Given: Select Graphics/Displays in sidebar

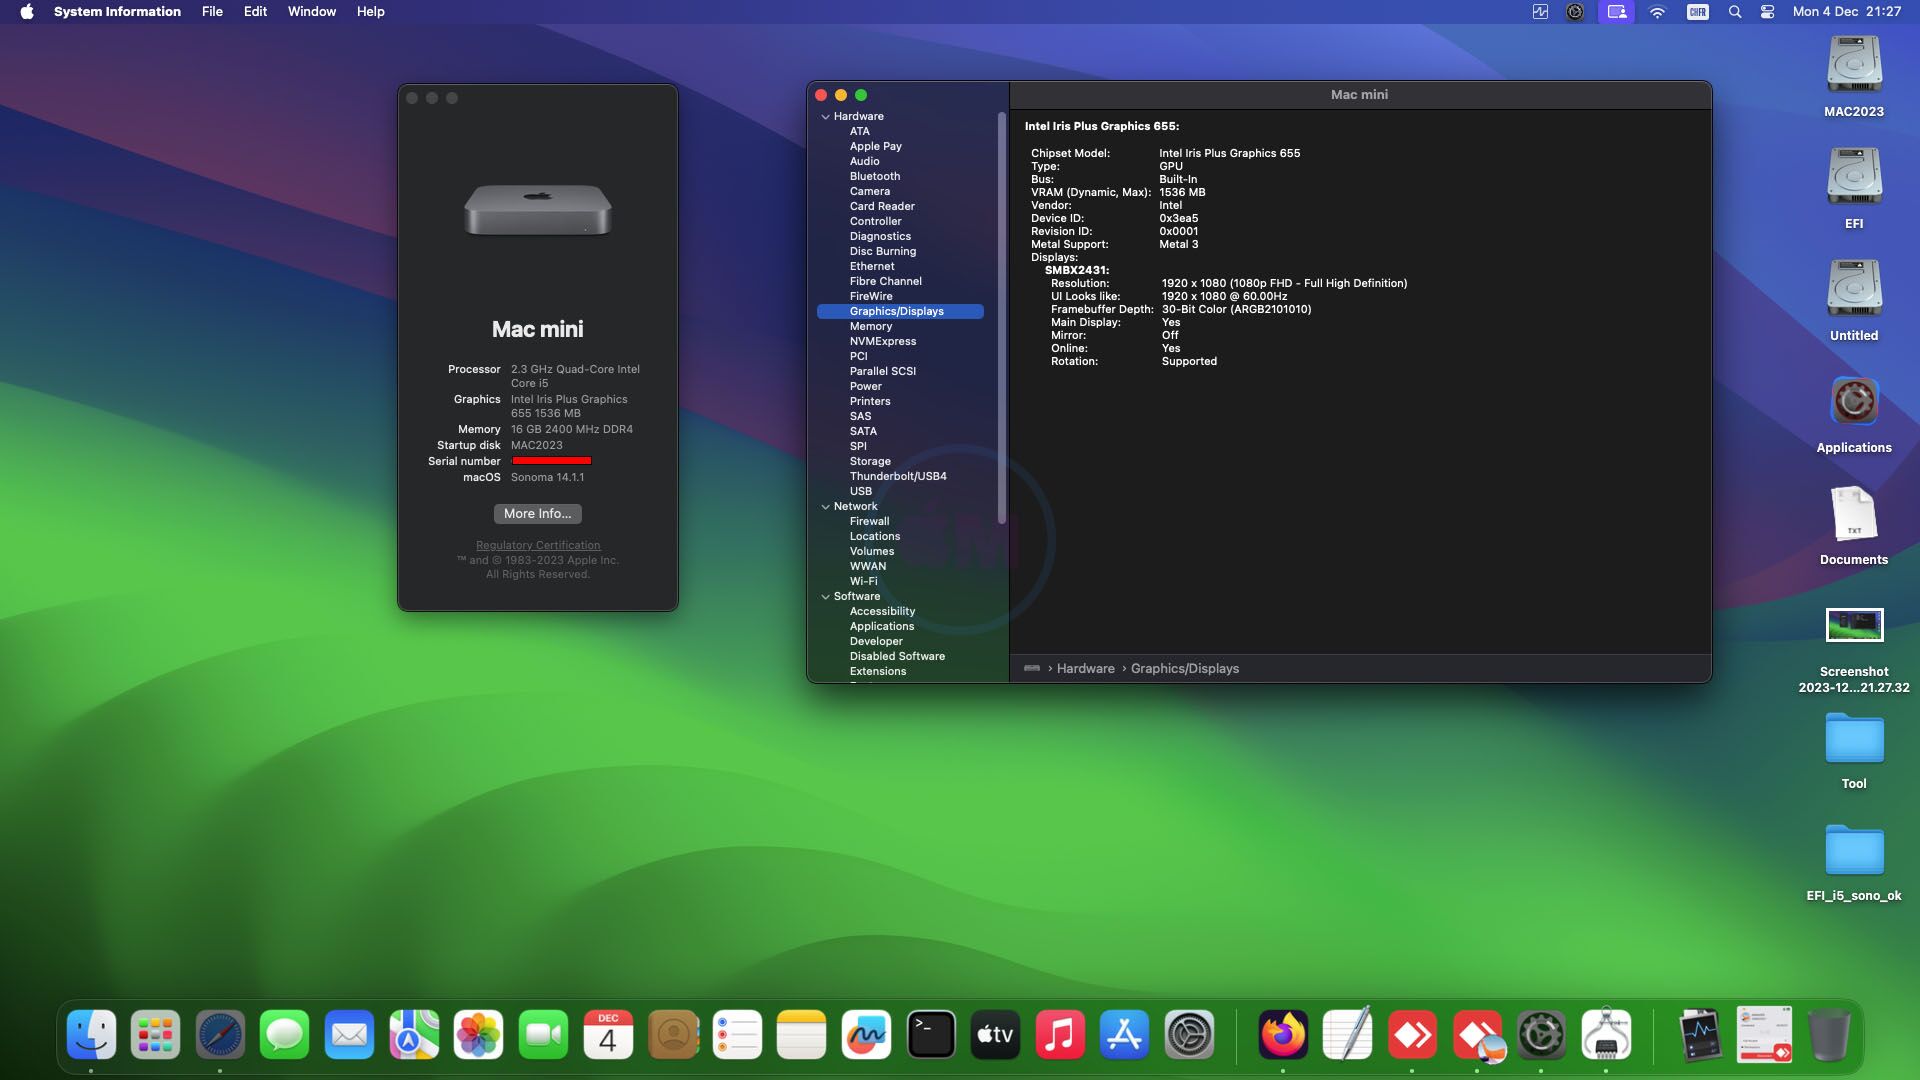Looking at the screenshot, I should pos(900,312).
